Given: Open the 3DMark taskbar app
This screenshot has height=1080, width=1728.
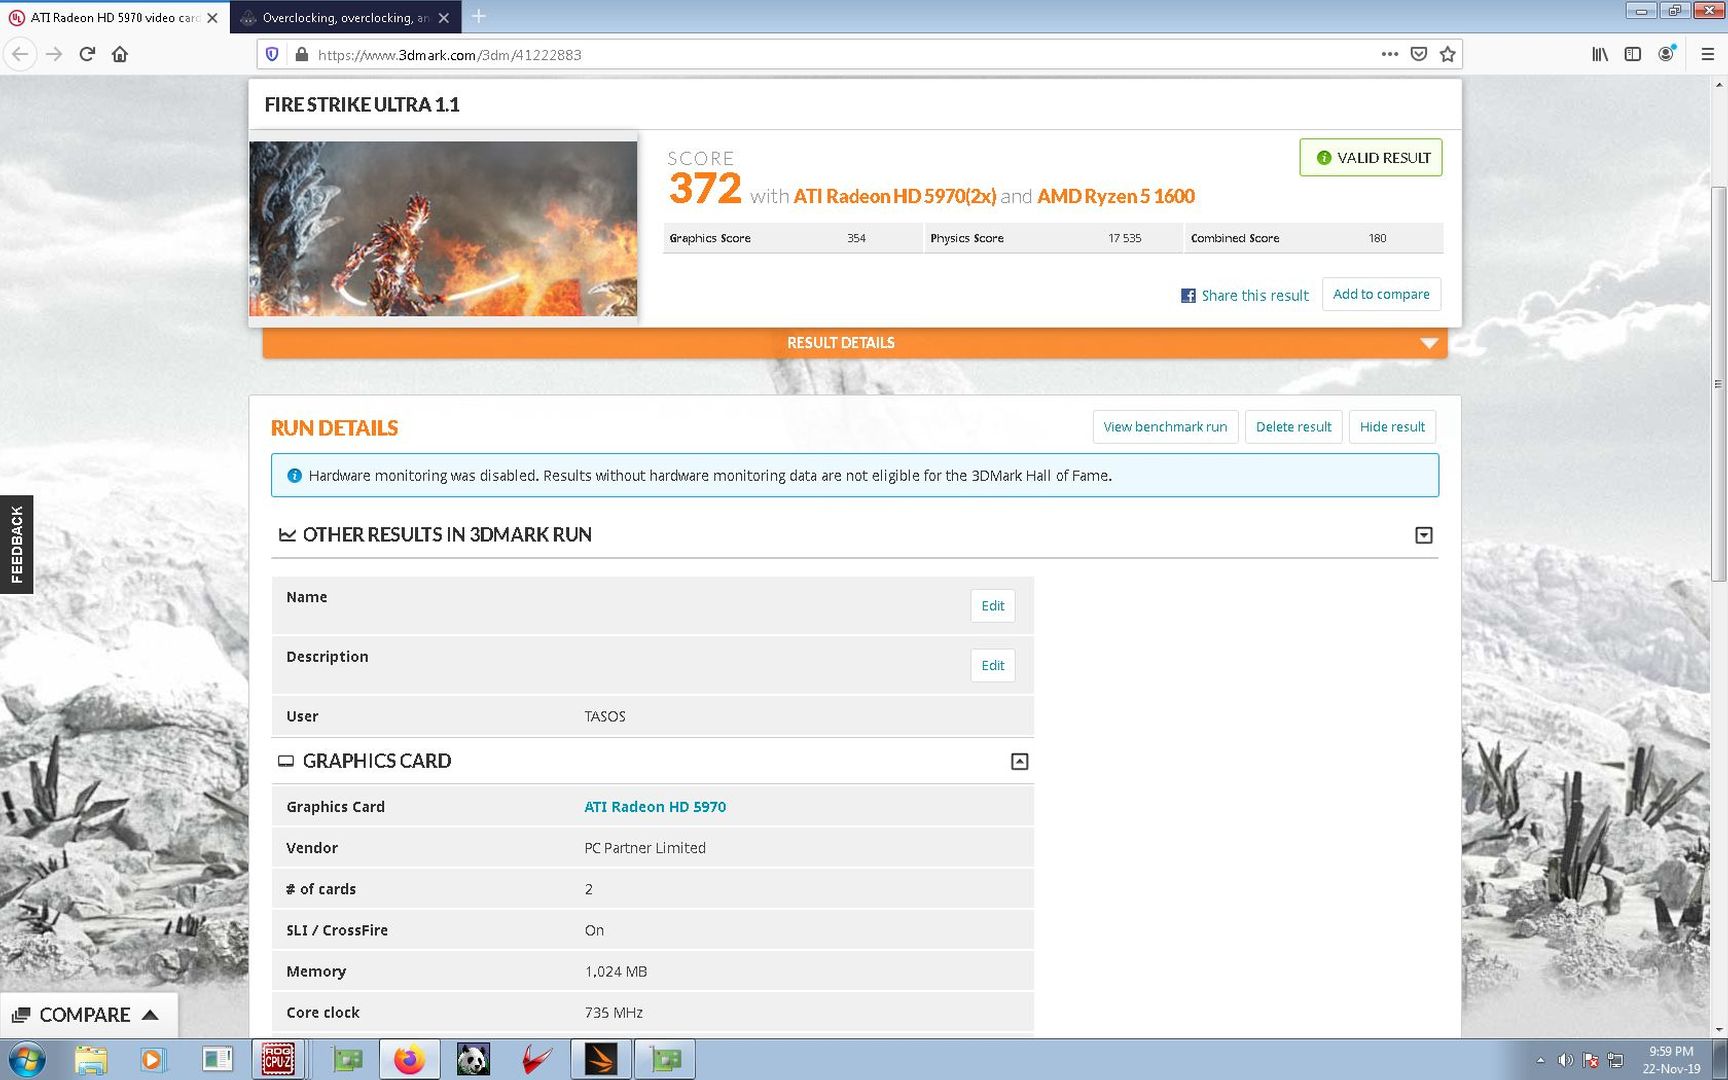Looking at the screenshot, I should [601, 1059].
